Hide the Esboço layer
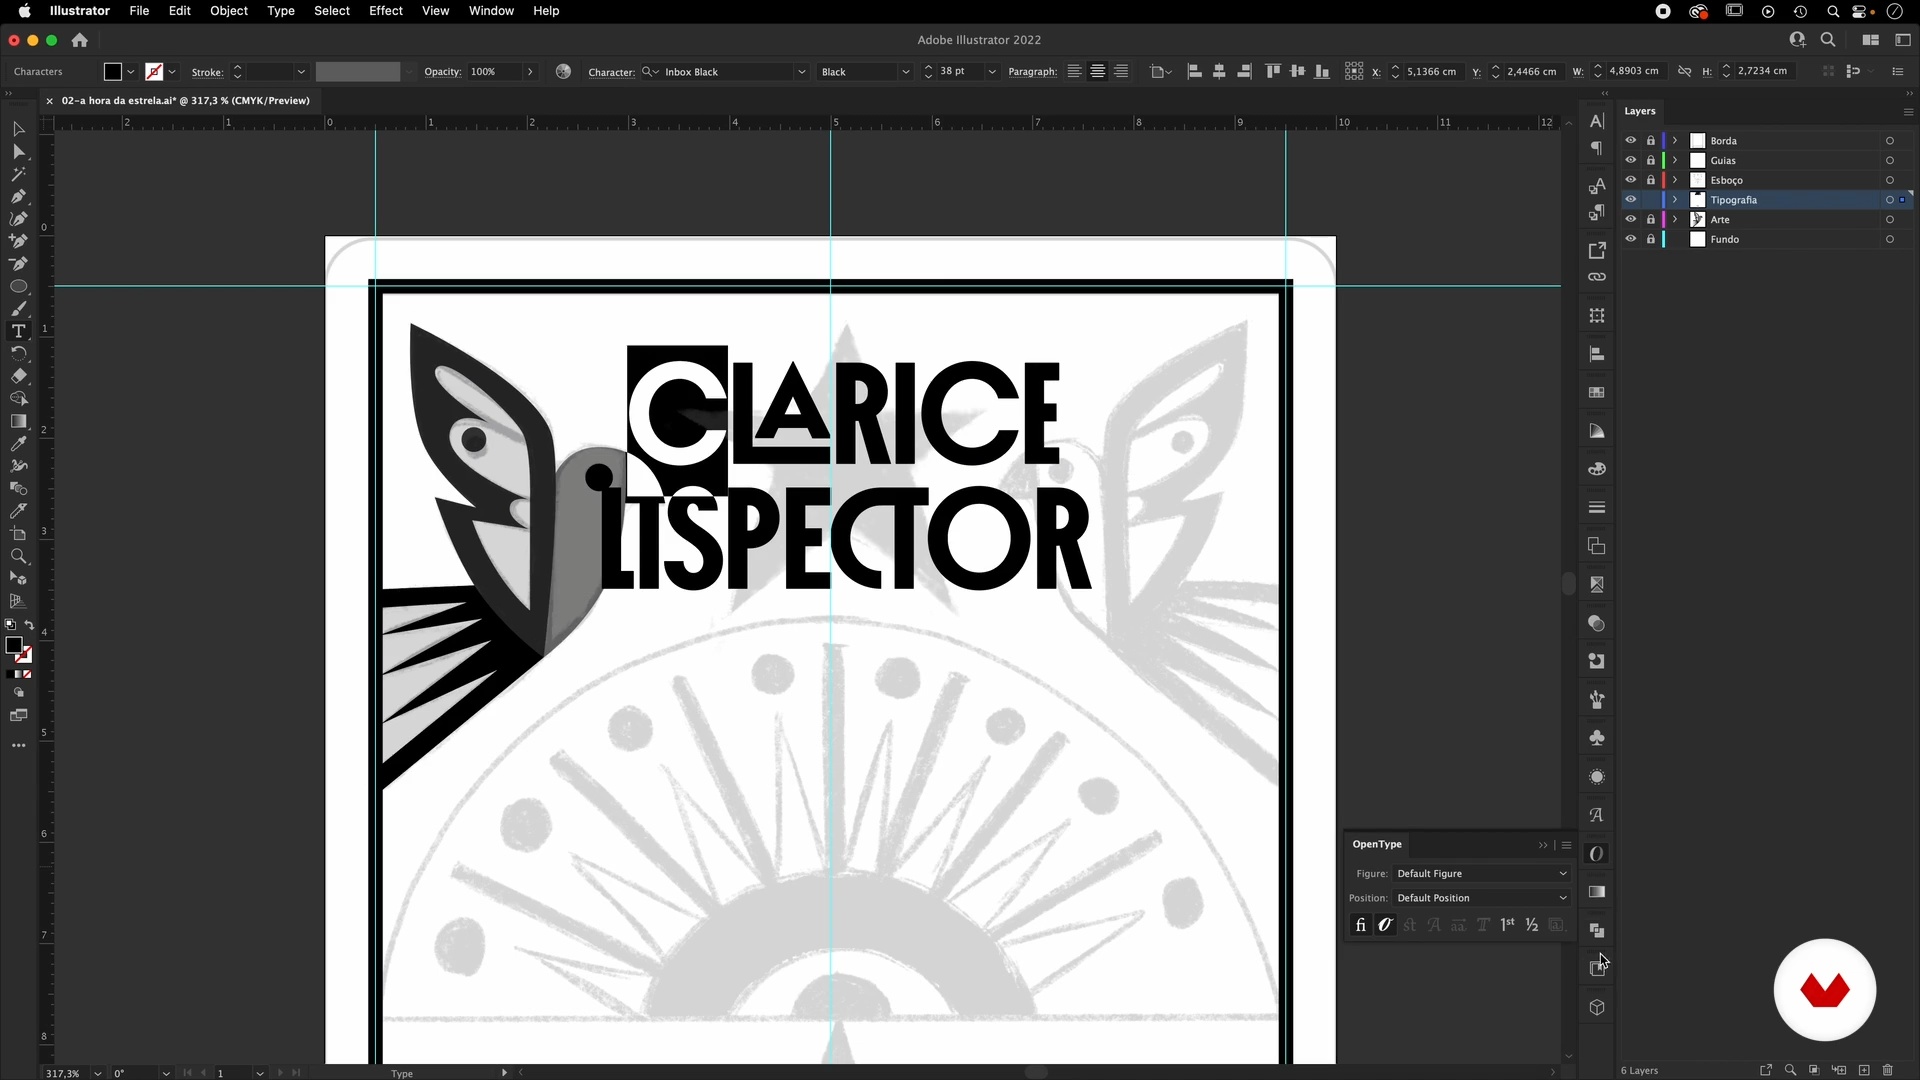Screen dimensions: 1920x1080 click(1630, 180)
